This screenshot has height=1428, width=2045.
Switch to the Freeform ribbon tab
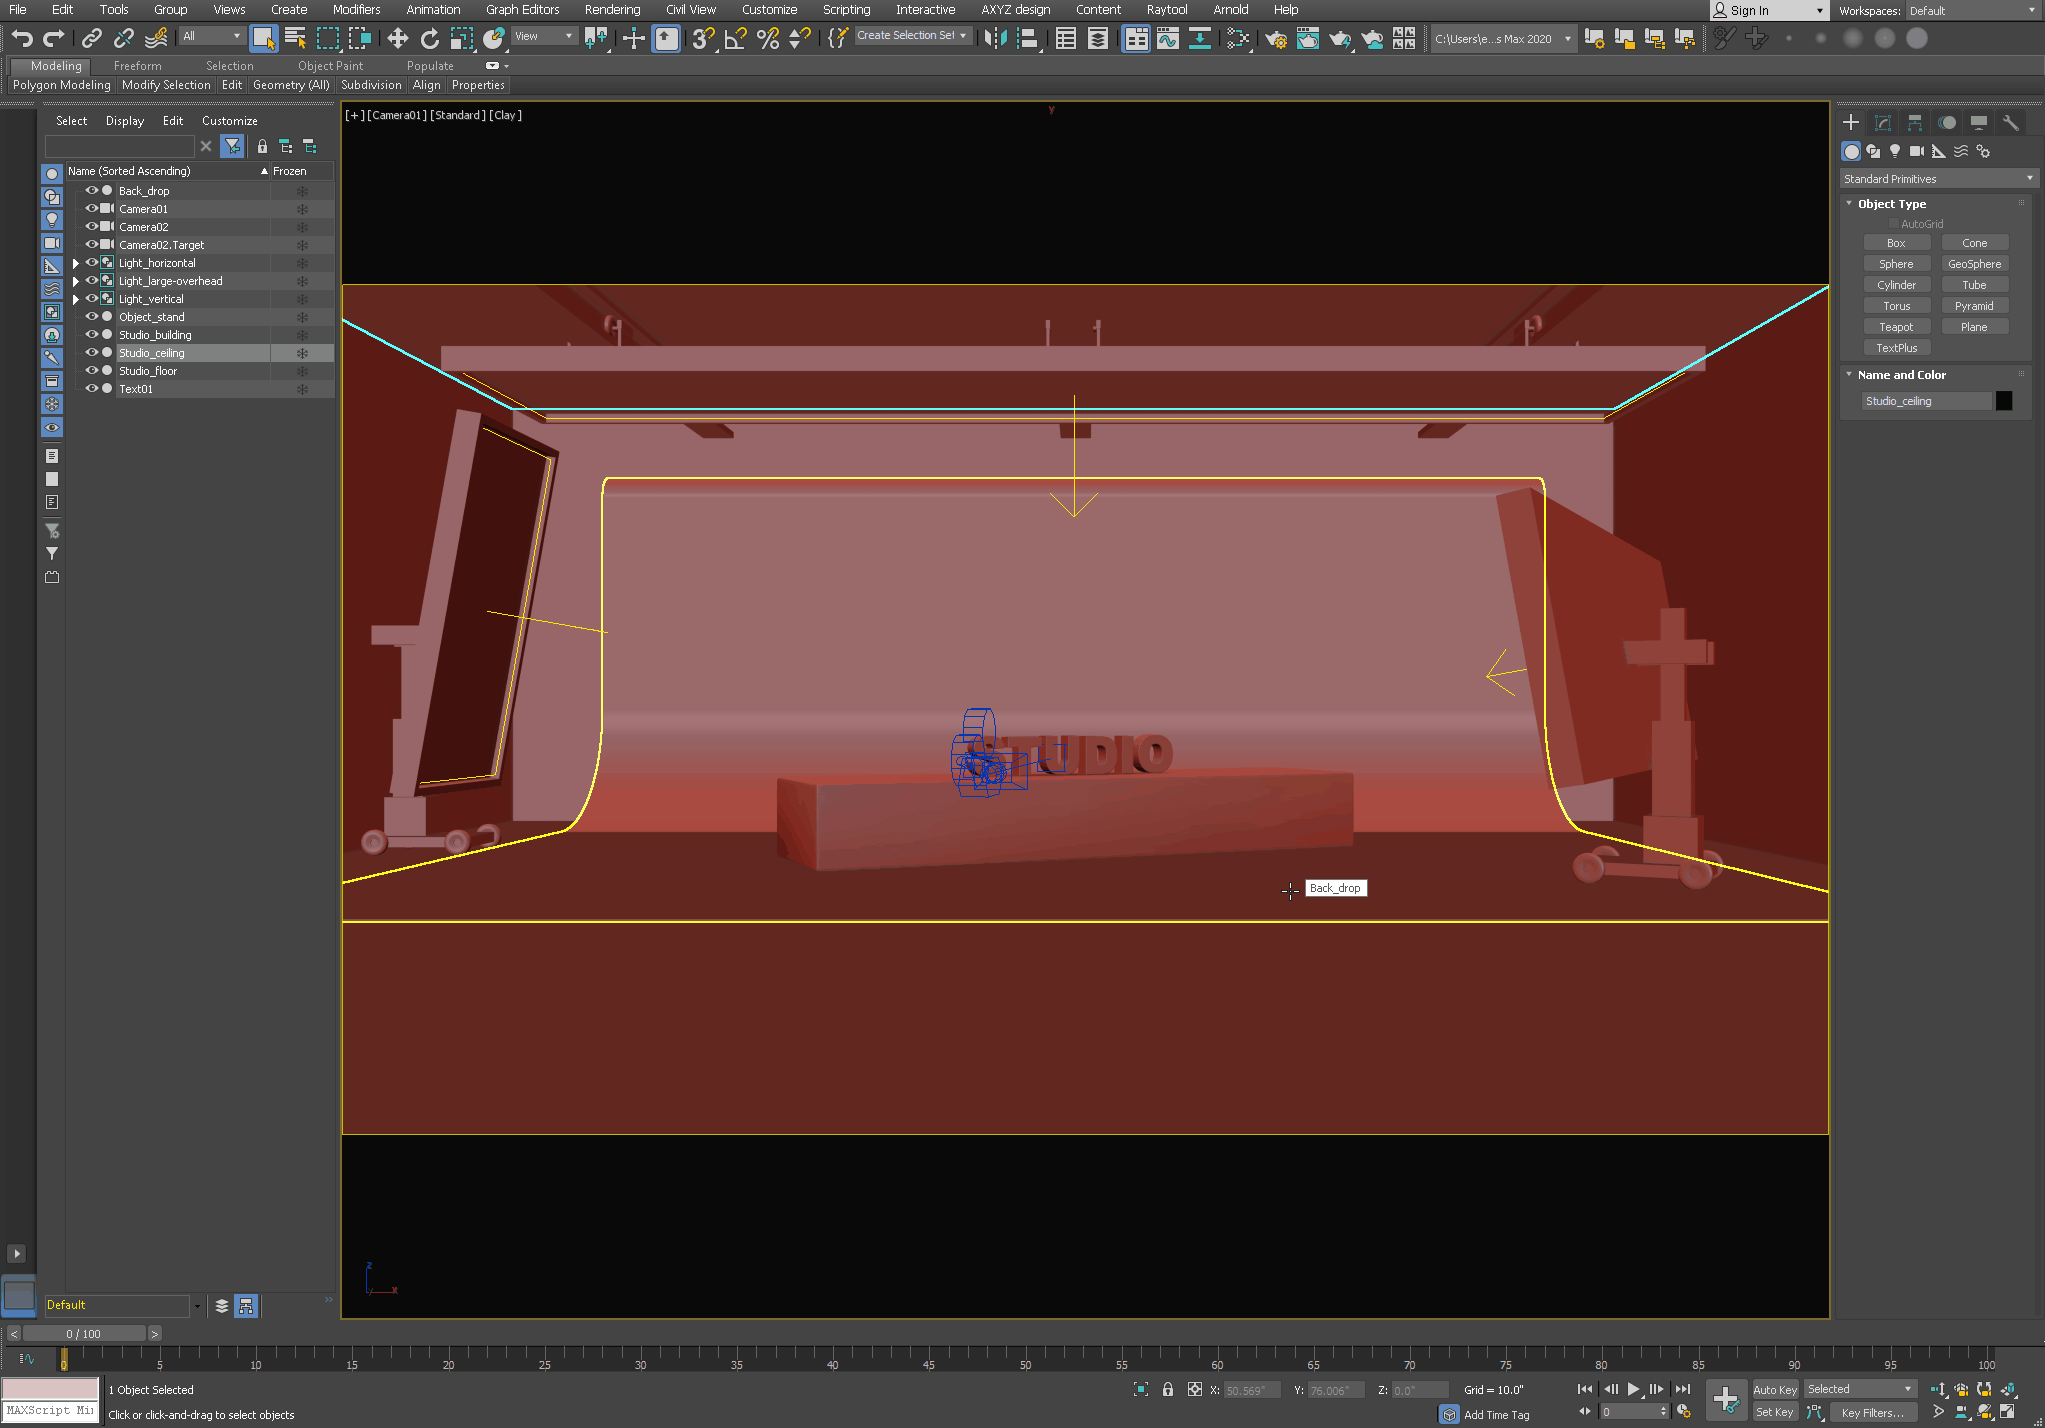point(137,66)
